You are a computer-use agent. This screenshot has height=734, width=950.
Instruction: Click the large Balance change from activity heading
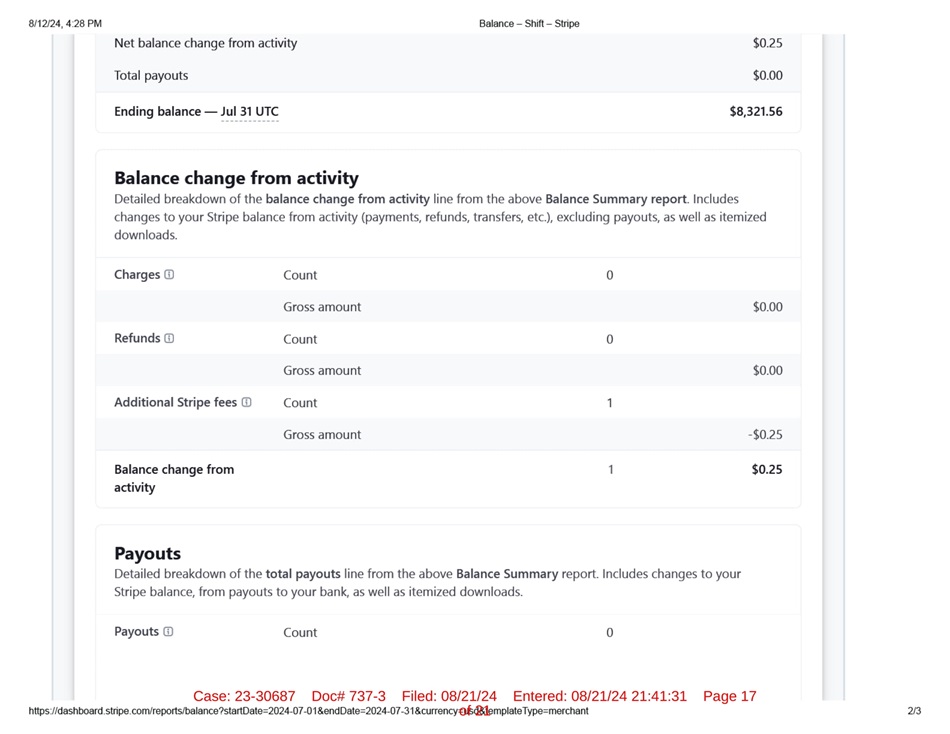click(236, 178)
